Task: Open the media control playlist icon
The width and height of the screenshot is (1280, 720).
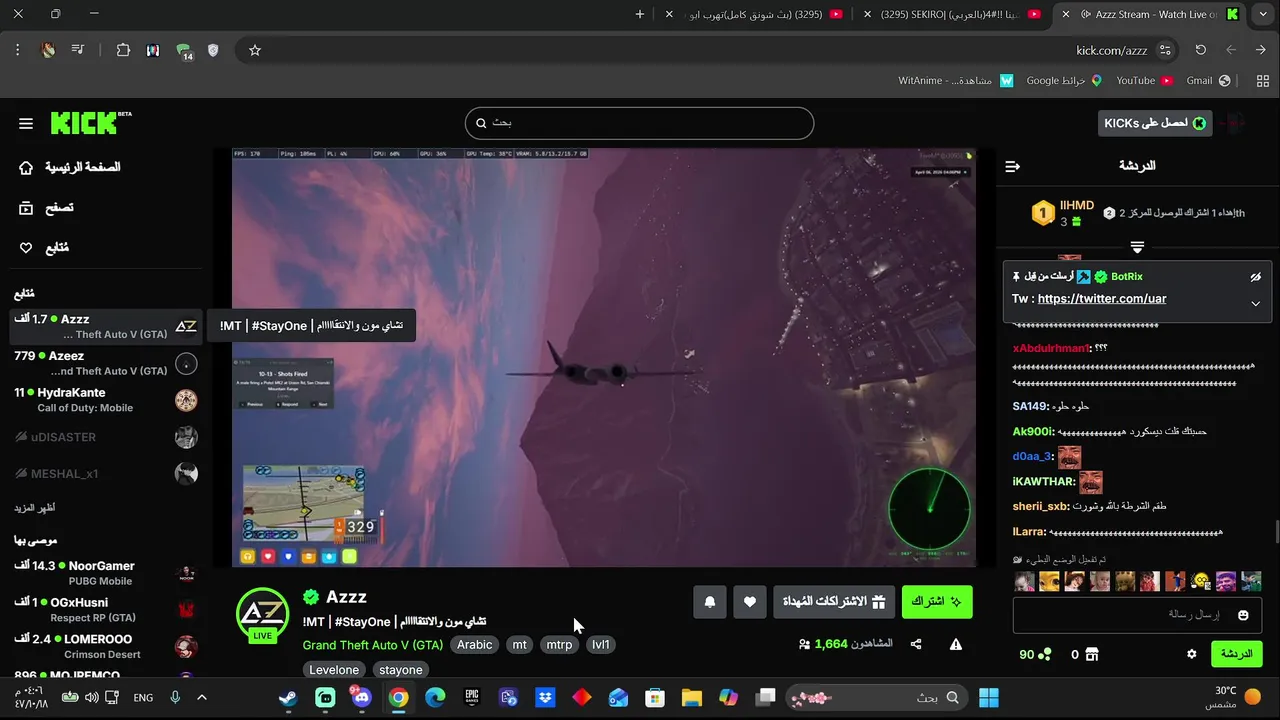Action: (78, 50)
